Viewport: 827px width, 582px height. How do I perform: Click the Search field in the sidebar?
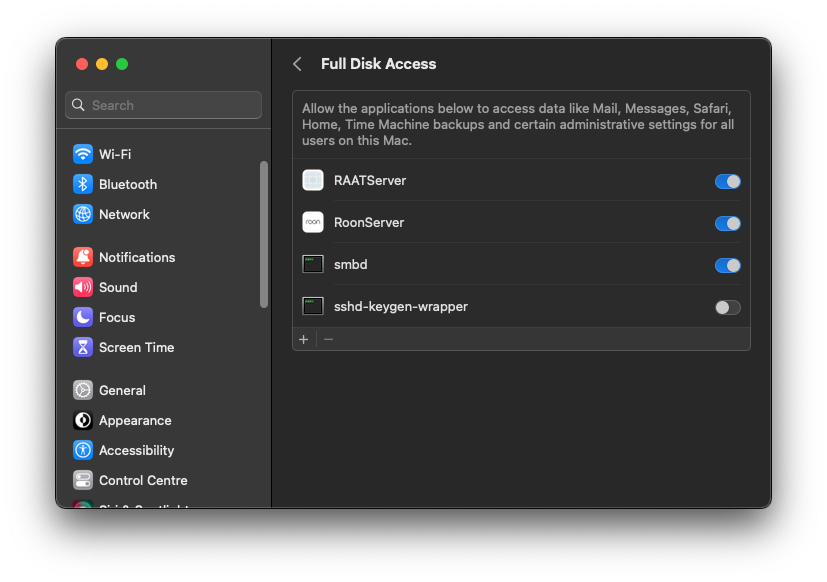(x=162, y=105)
